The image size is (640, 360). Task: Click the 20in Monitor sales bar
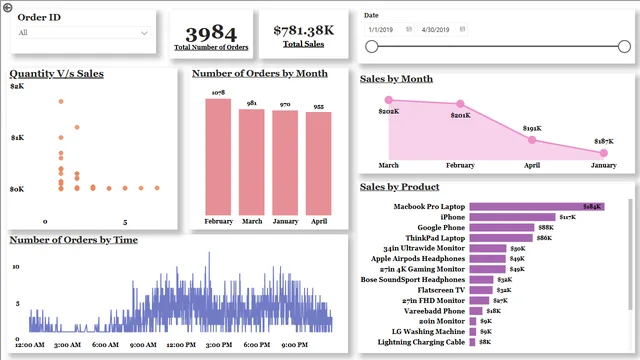click(473, 321)
